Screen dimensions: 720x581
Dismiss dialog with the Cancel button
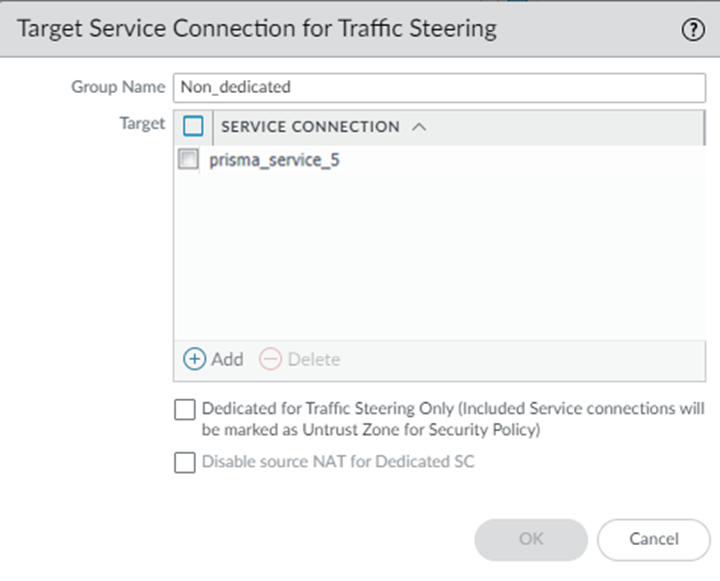click(653, 539)
